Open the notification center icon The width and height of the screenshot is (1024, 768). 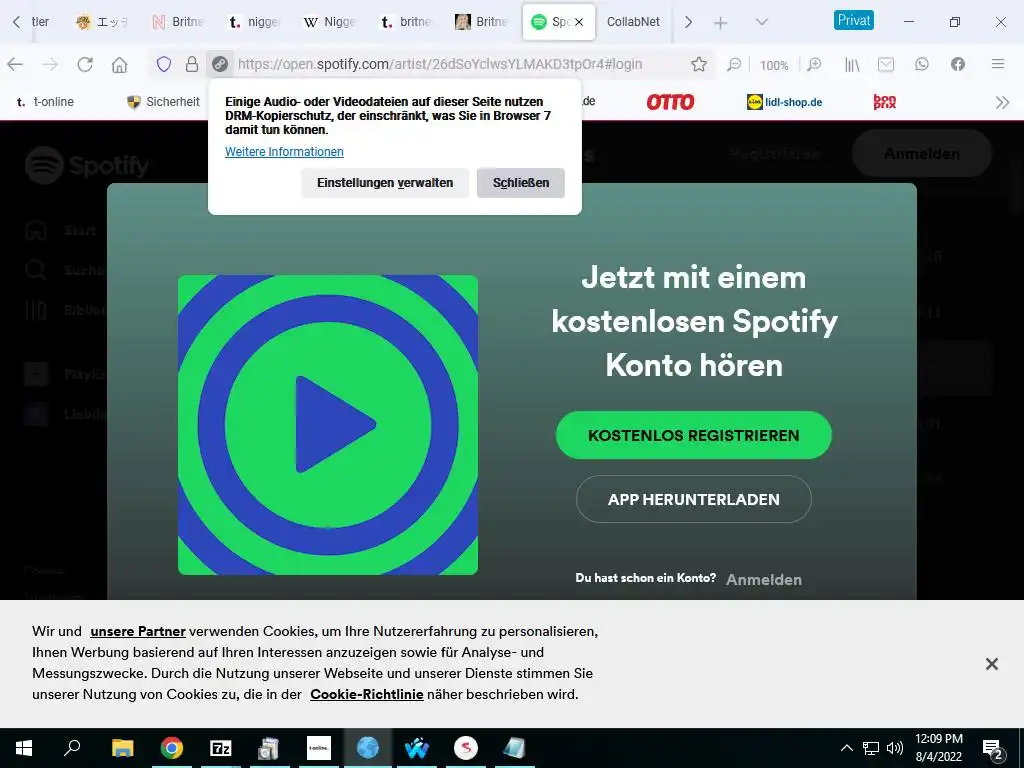tap(993, 749)
